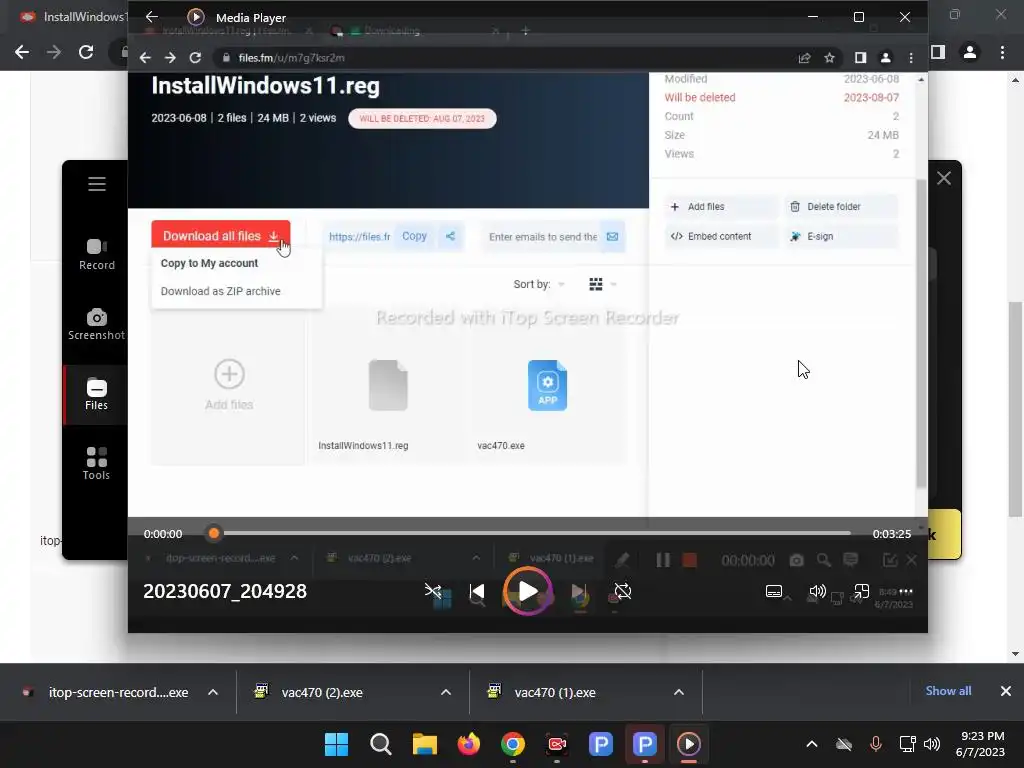Play the video in Media Player

(527, 591)
